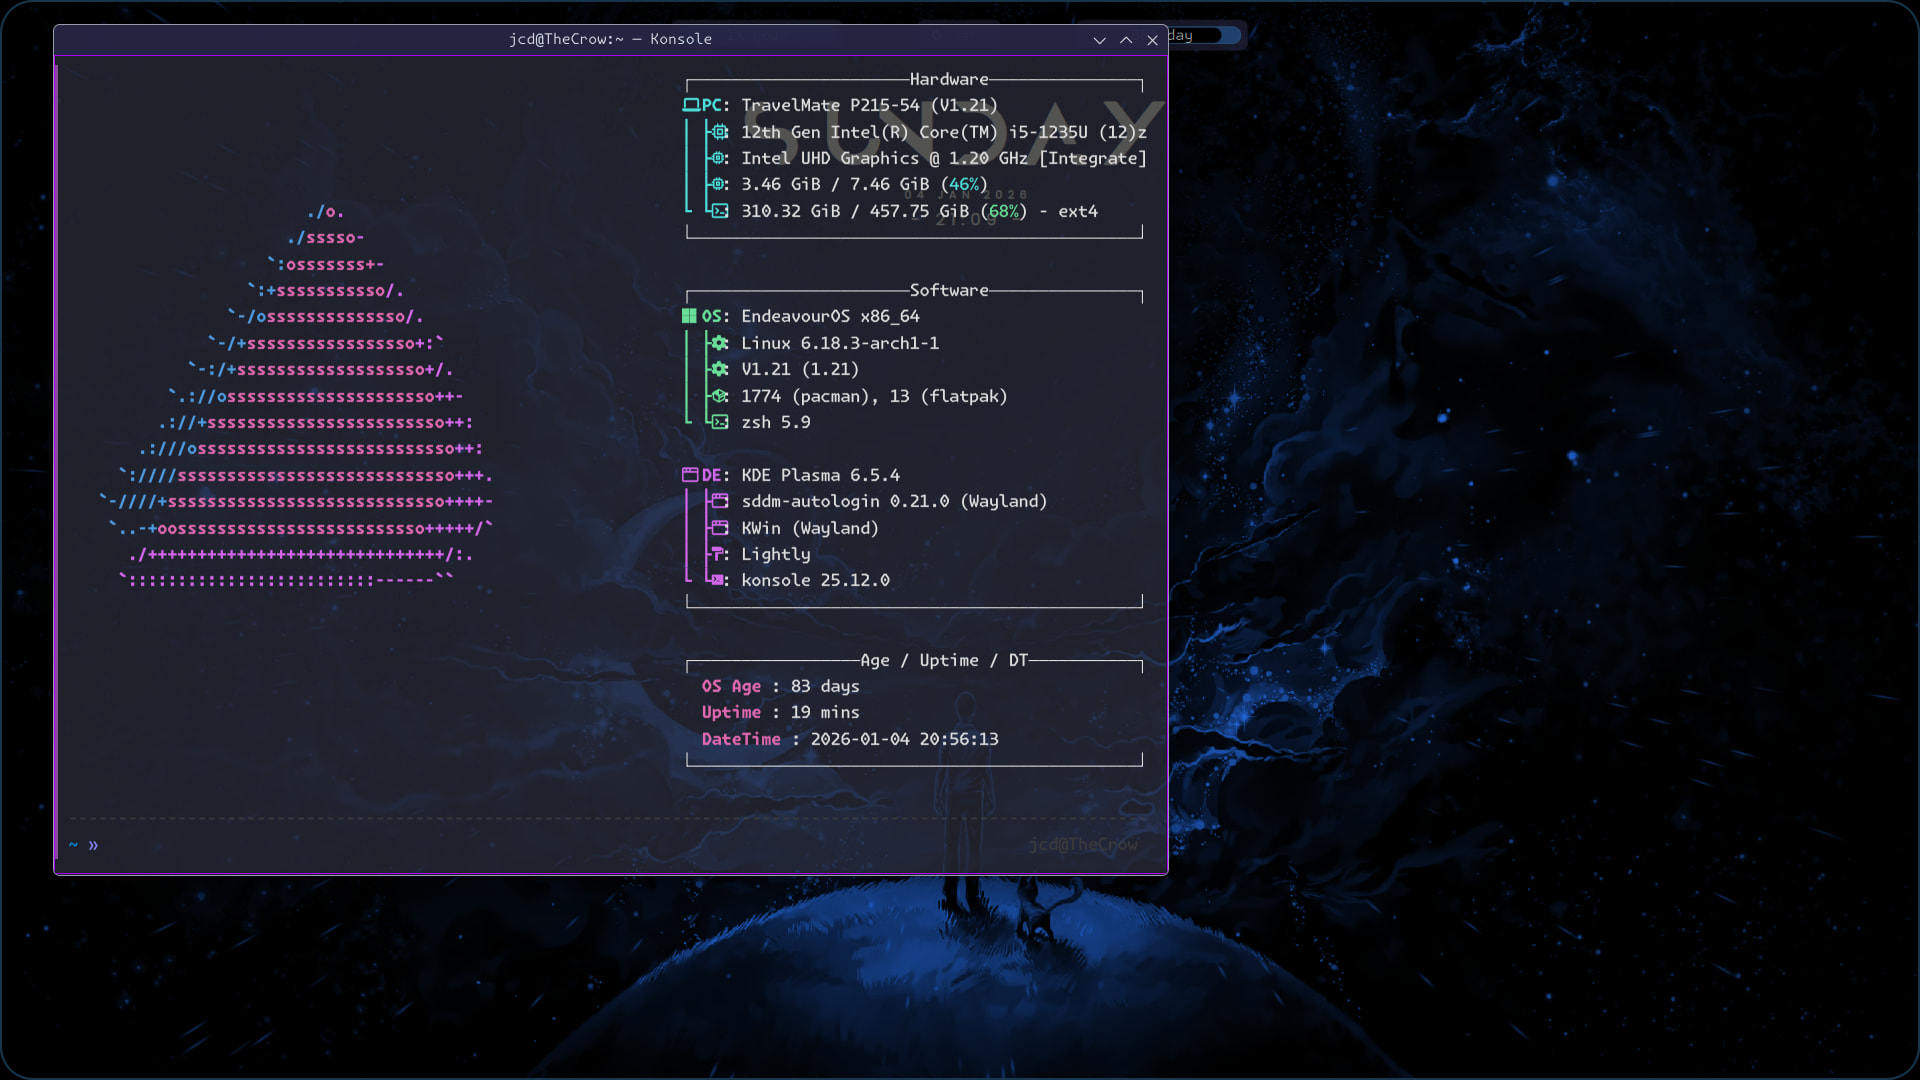Click the timestamp "2026-01-04 20:56:13"

pyautogui.click(x=904, y=739)
